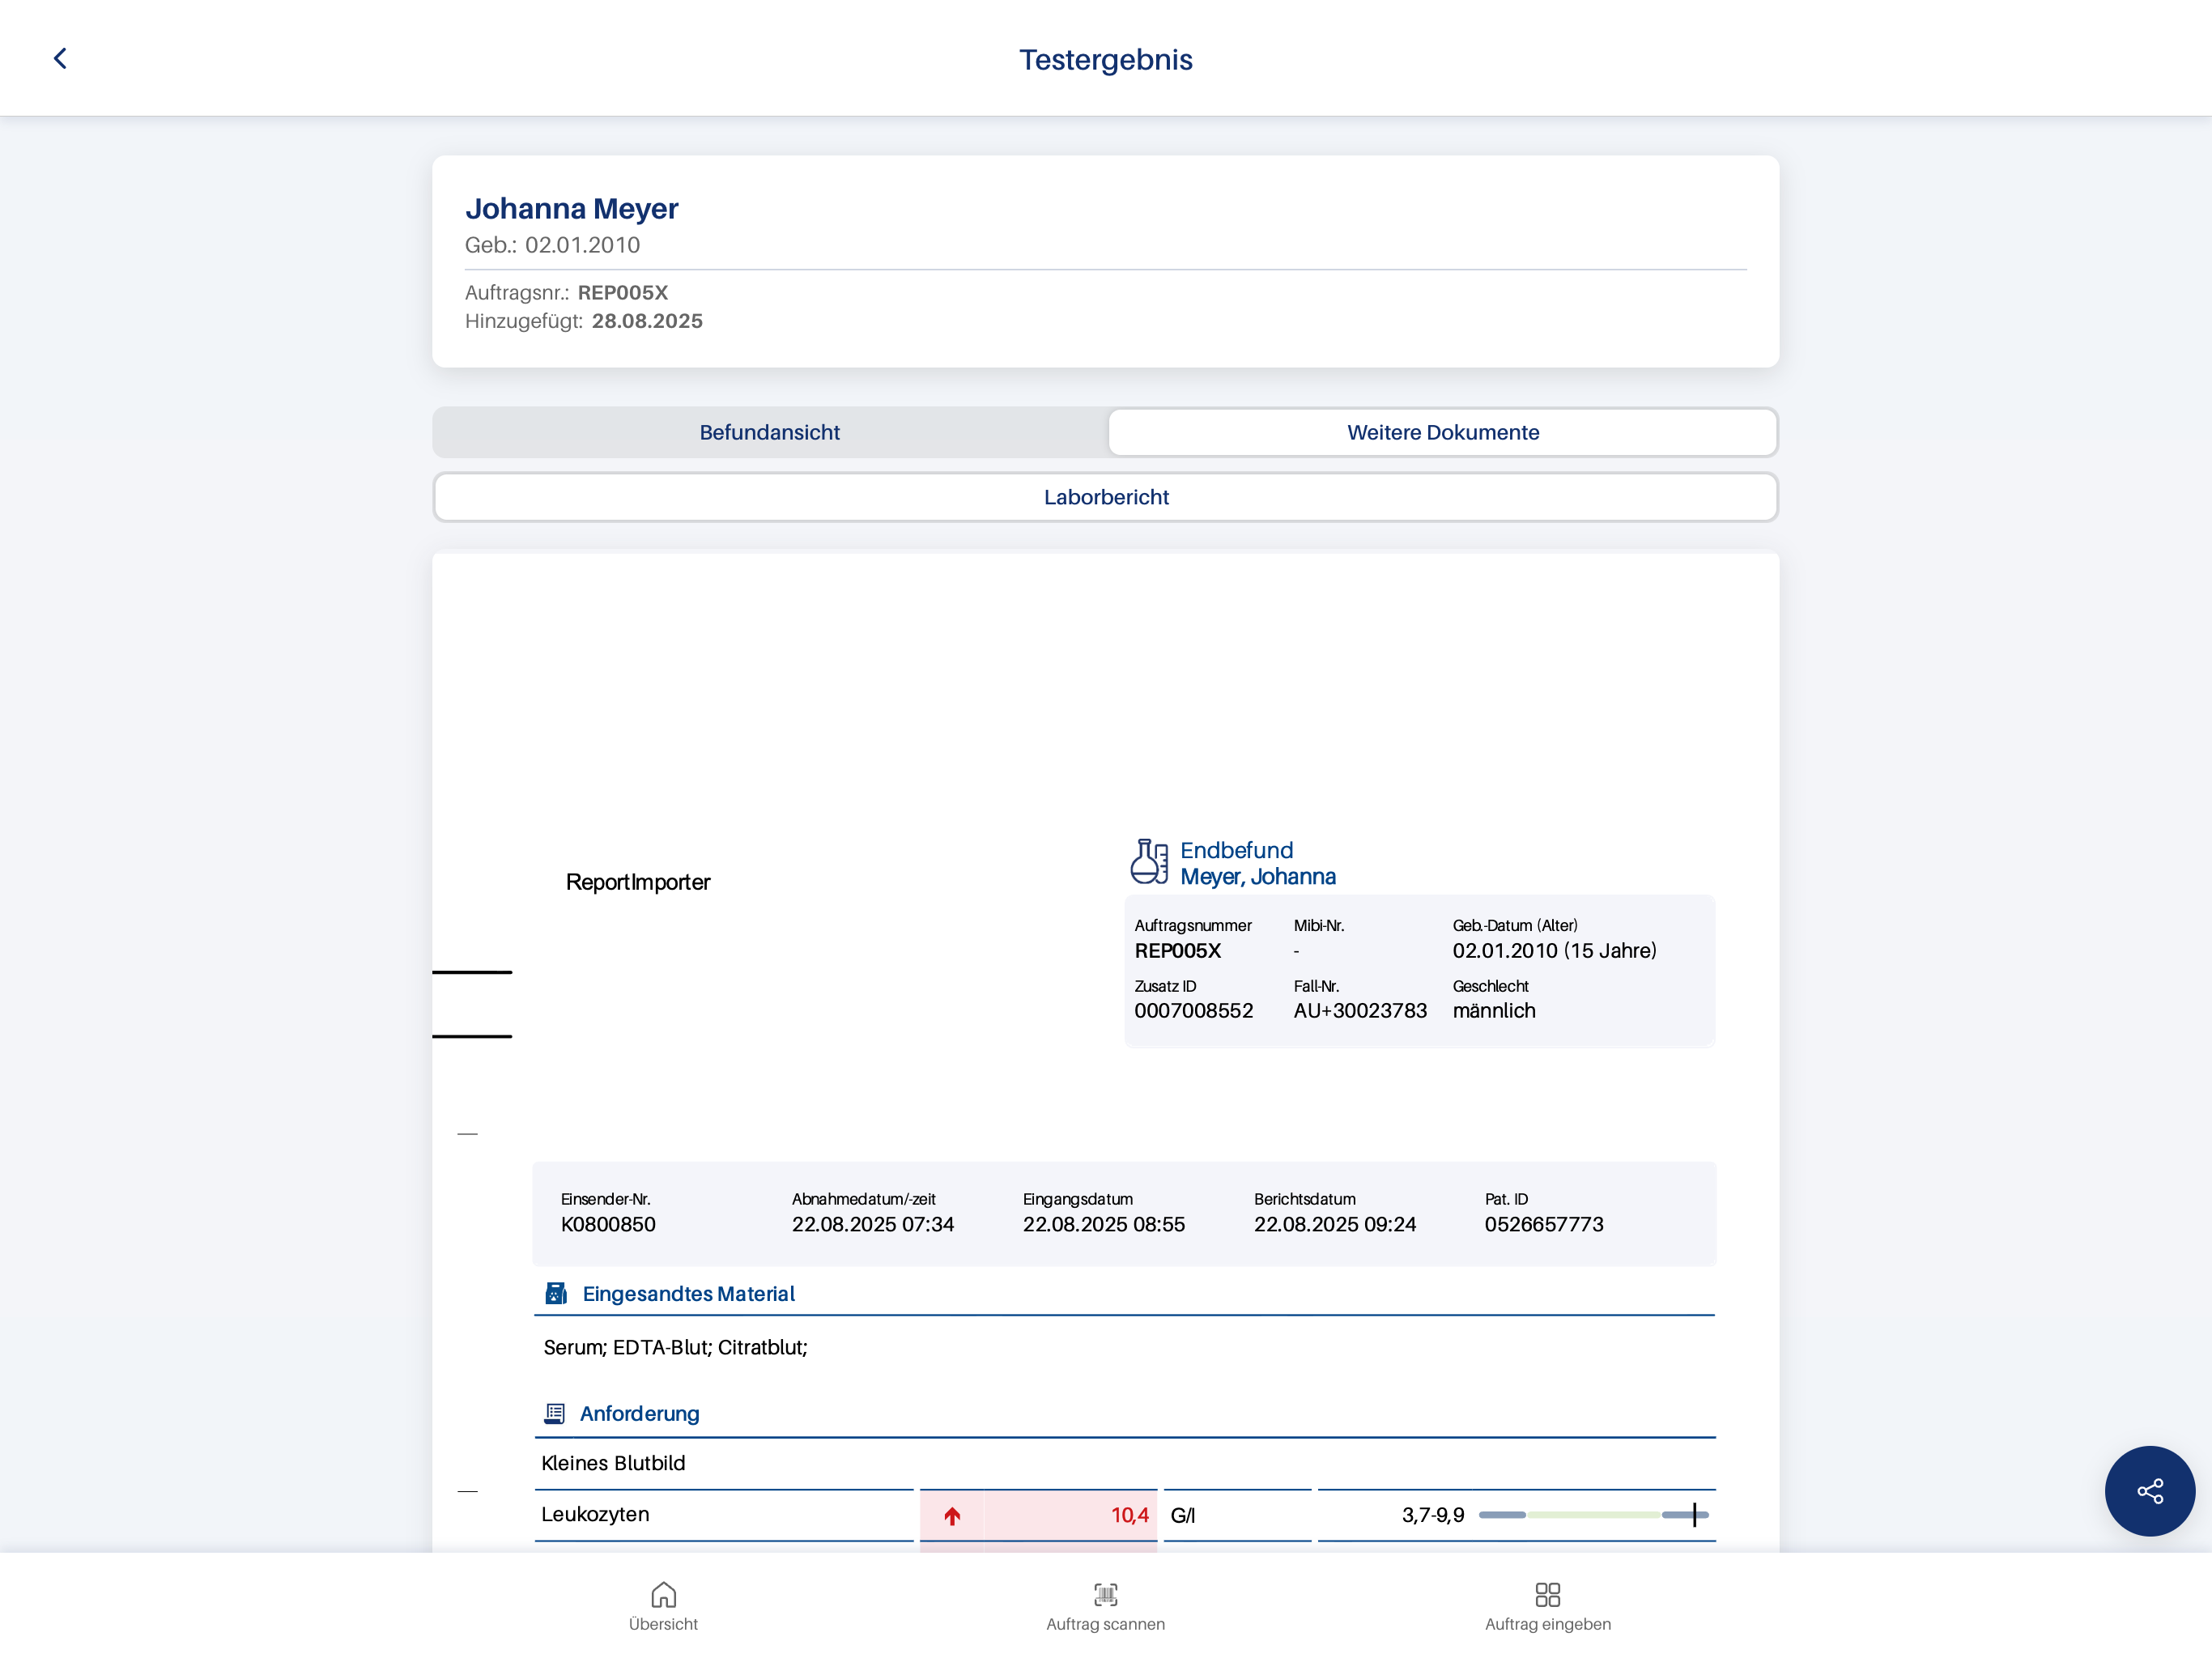Screen dimensions: 2212x1658
Task: Switch to the Befundansicht tab
Action: tap(769, 432)
